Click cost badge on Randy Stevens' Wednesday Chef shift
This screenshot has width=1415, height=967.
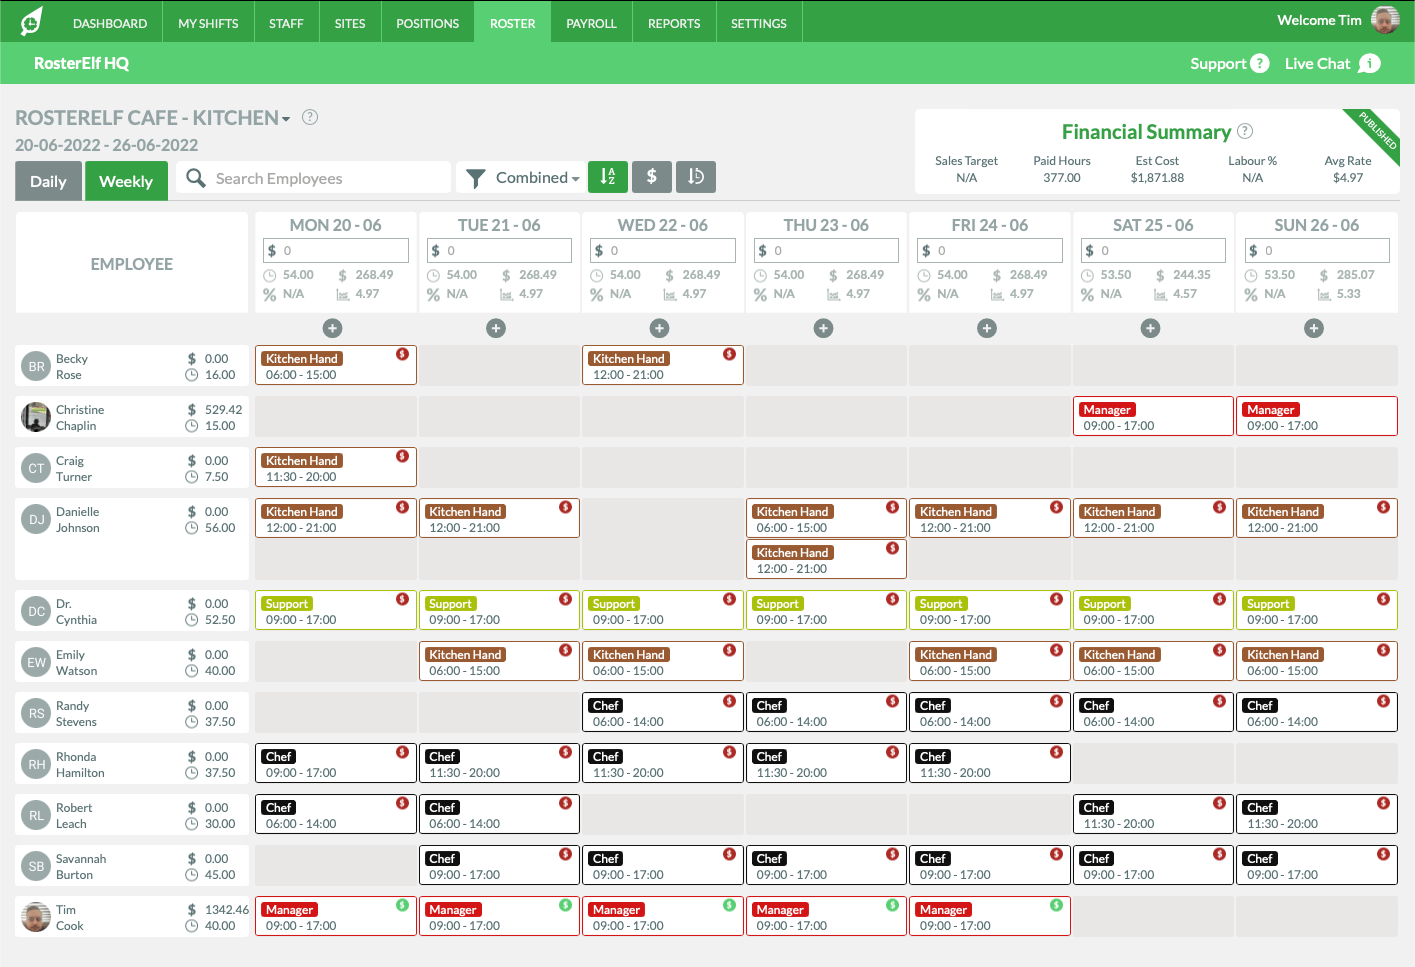click(729, 701)
